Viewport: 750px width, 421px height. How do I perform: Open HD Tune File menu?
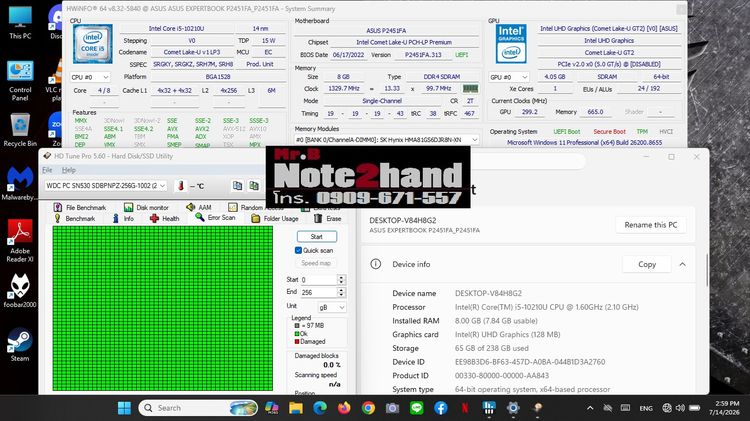coord(47,170)
